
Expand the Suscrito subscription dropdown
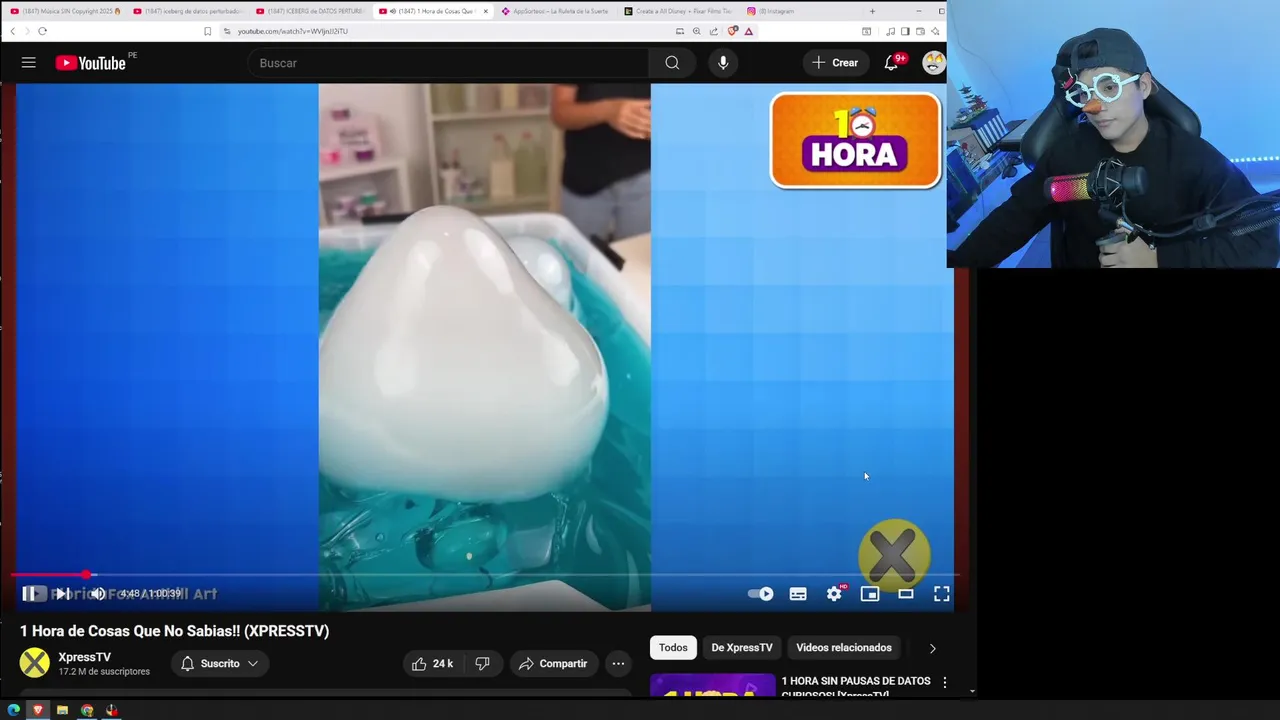219,663
